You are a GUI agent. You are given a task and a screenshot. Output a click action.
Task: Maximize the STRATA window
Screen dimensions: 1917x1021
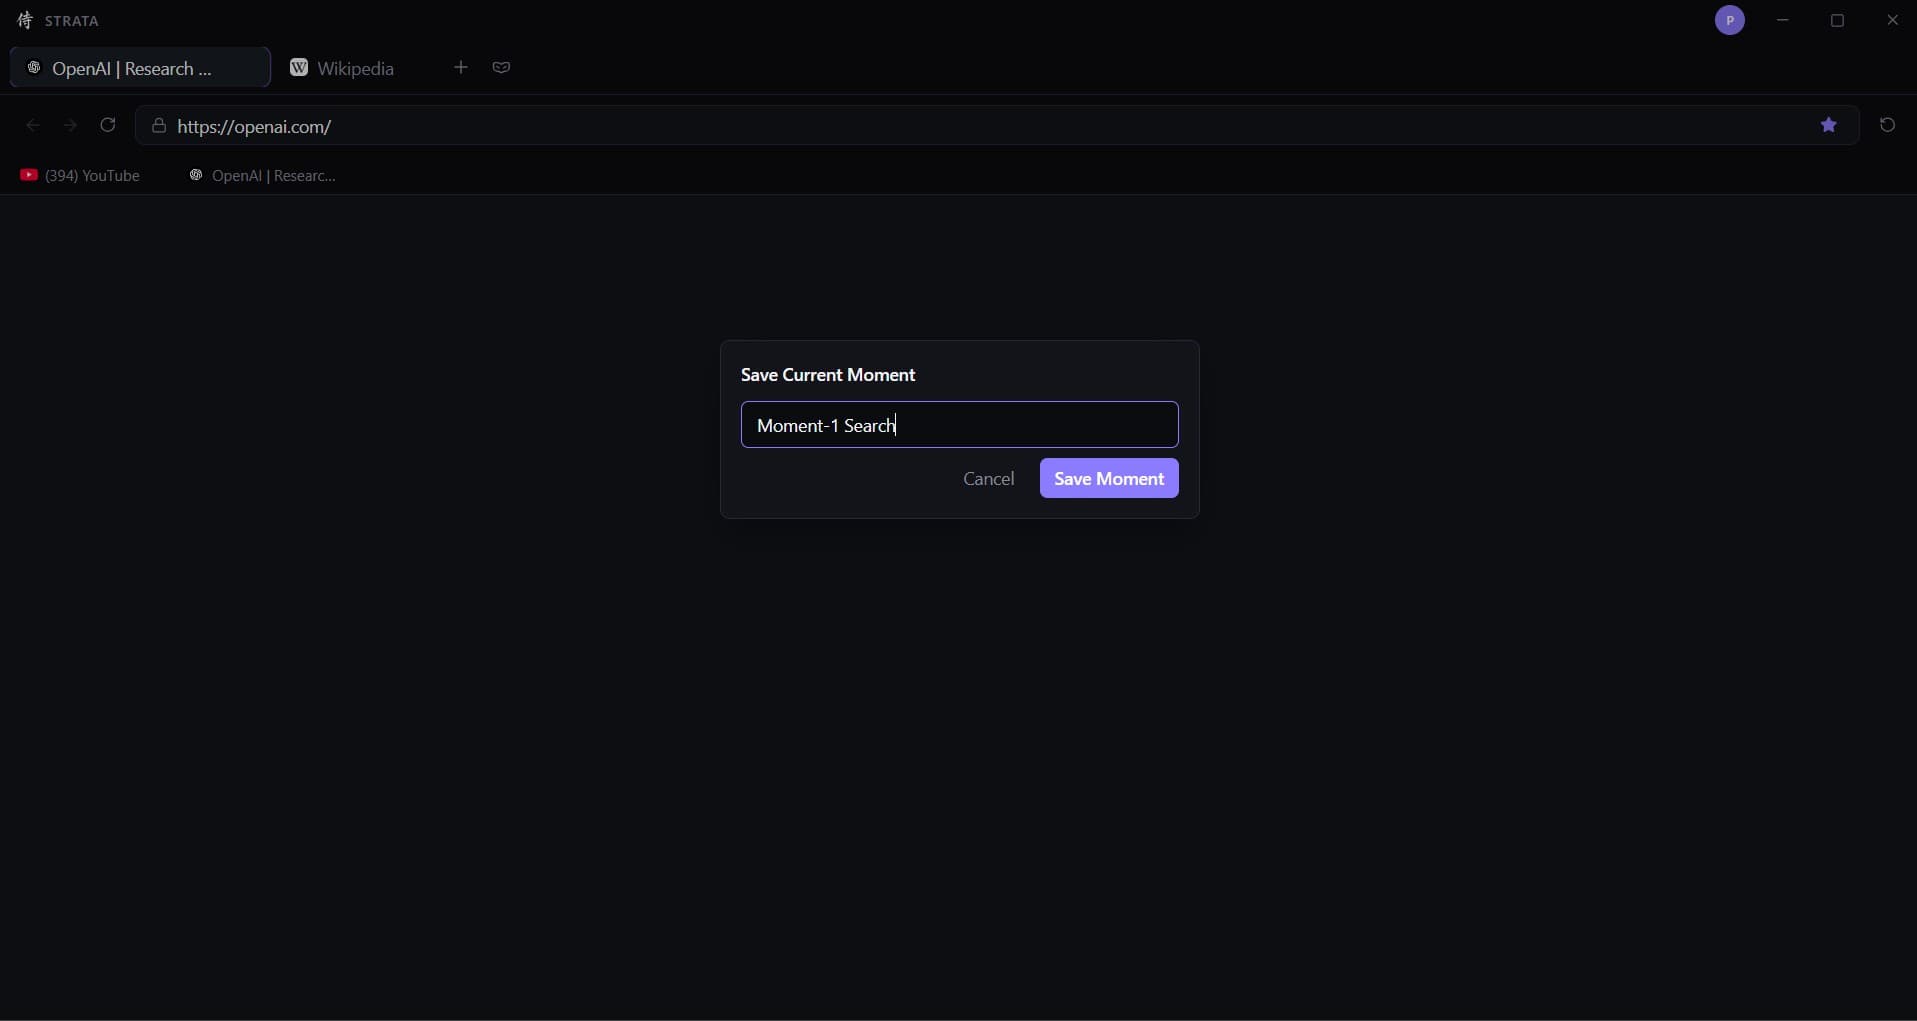pyautogui.click(x=1837, y=20)
